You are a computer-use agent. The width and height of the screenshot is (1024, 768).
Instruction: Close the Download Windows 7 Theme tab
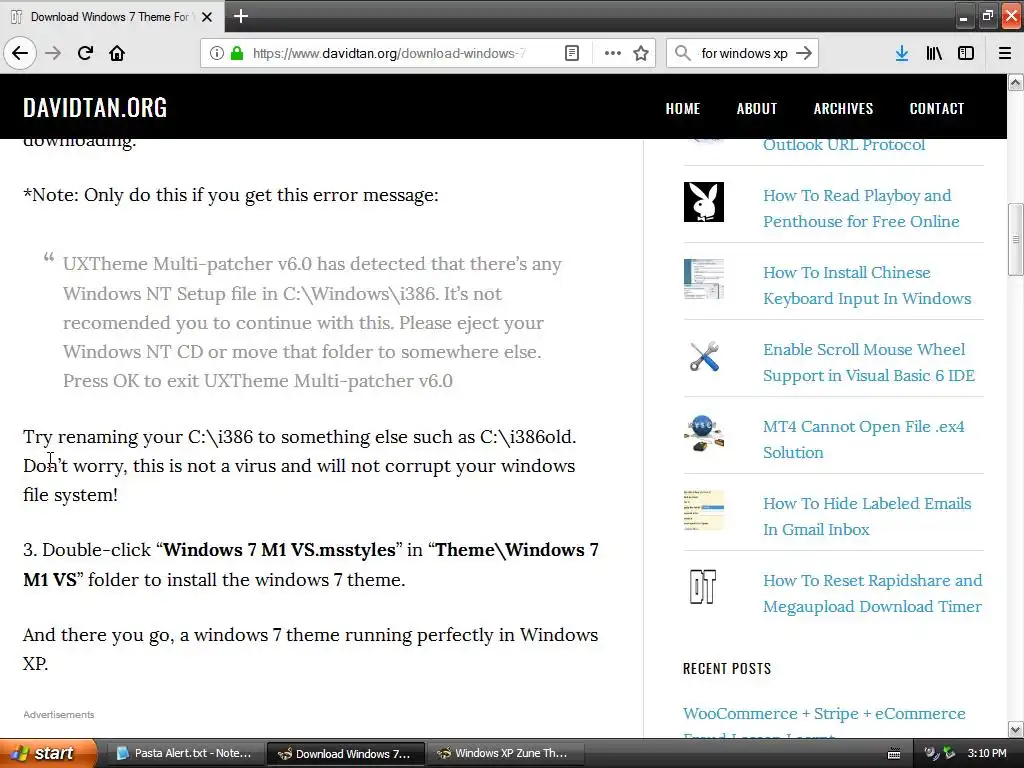click(207, 17)
